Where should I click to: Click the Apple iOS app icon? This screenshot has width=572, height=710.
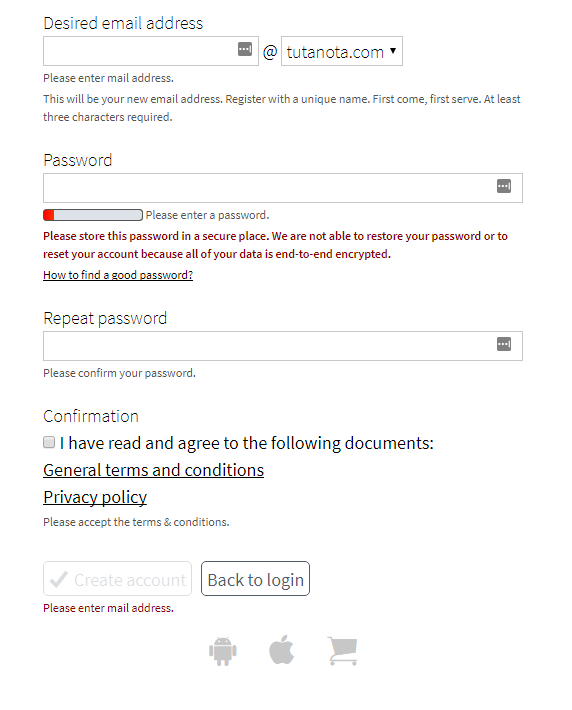(x=281, y=650)
